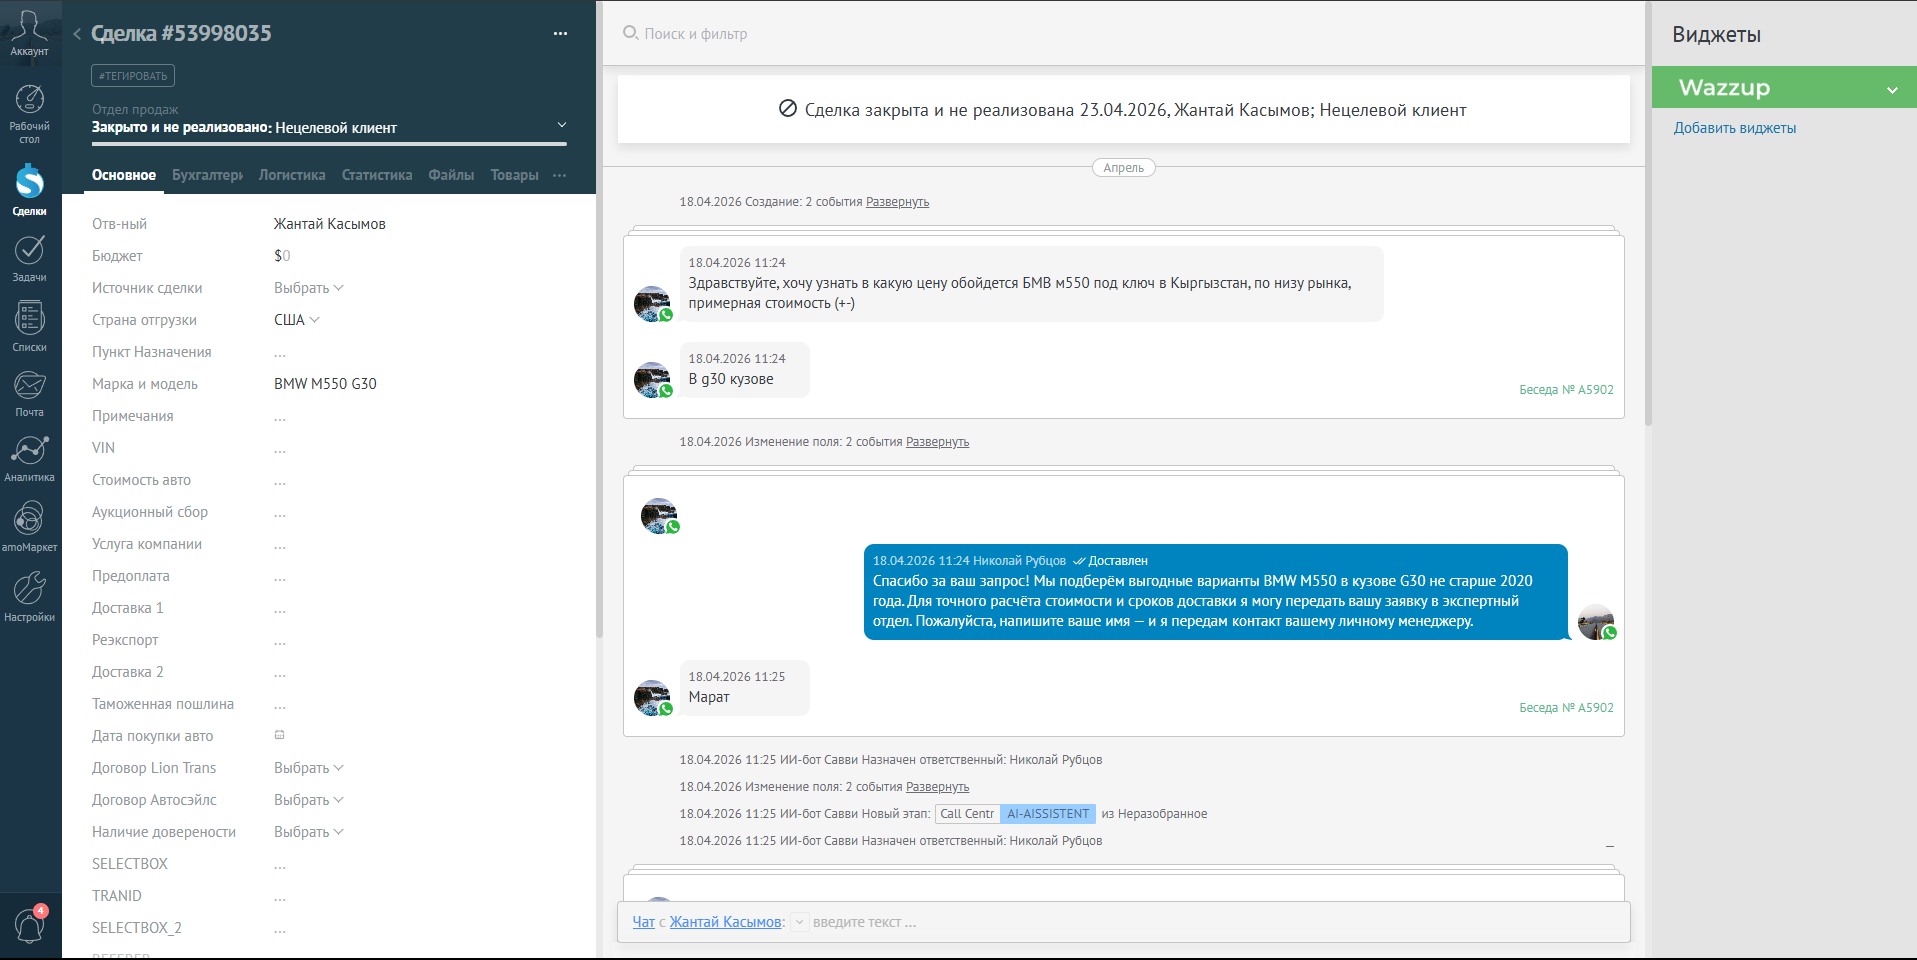Expand first Изменение поля events link

[937, 442]
